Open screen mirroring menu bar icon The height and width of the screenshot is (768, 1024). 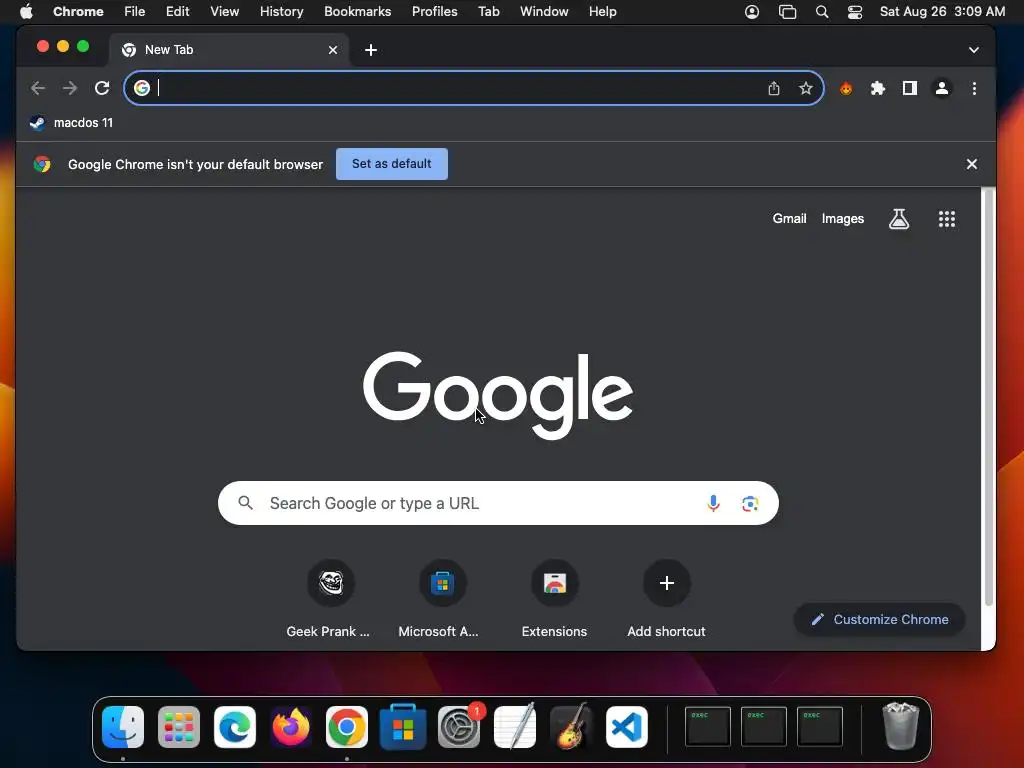click(x=788, y=12)
